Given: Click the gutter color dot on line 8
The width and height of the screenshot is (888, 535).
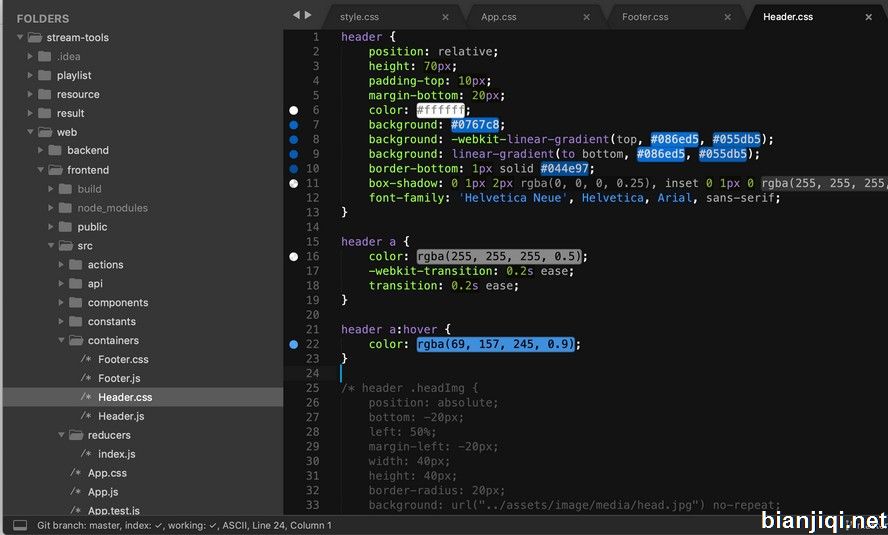Looking at the screenshot, I should click(x=293, y=139).
